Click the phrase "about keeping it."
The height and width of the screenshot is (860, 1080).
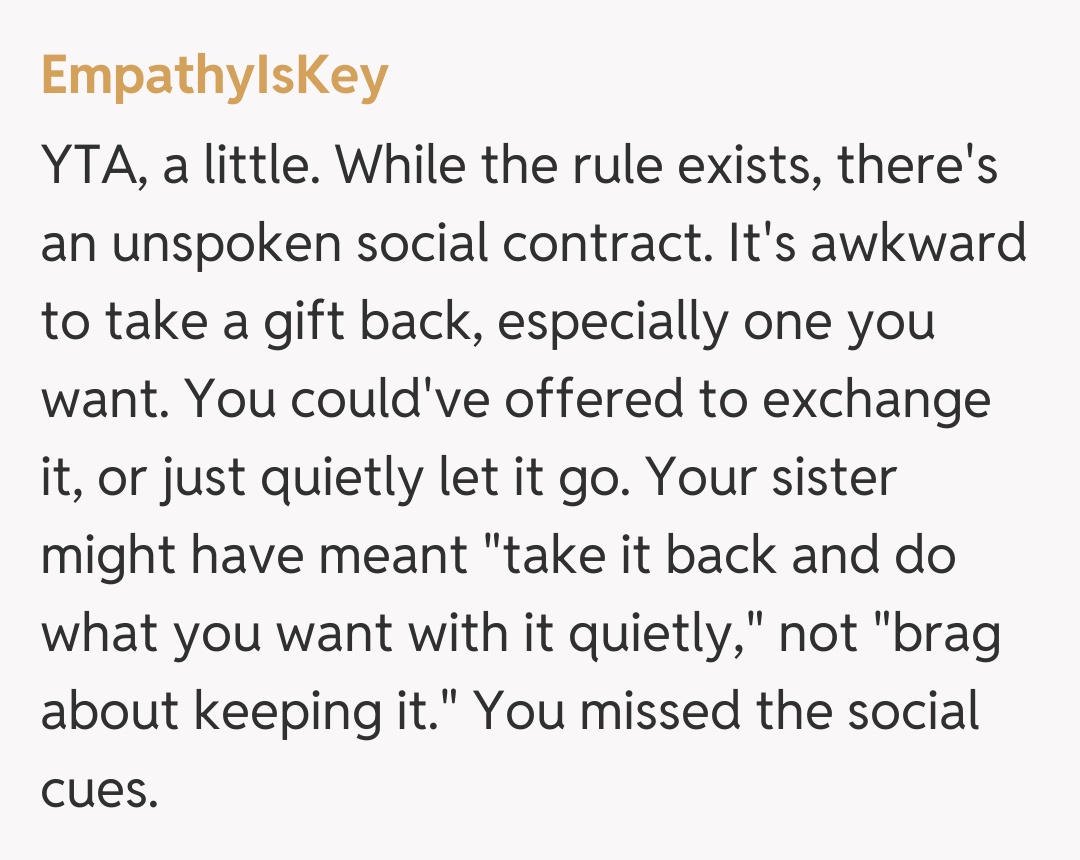[x=248, y=712]
